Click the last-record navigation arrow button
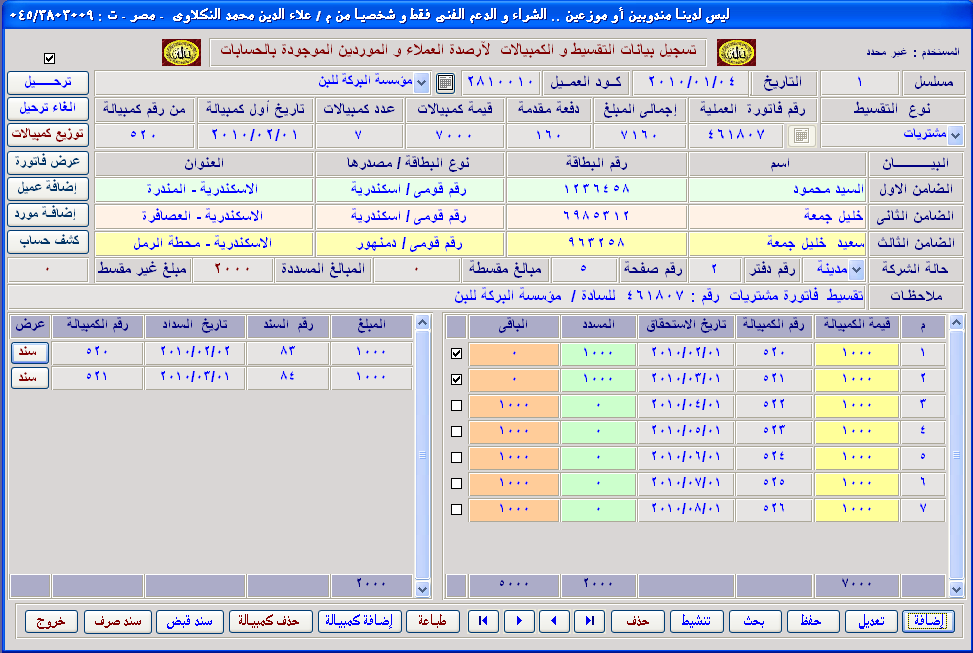The height and width of the screenshot is (653, 973). coord(590,621)
